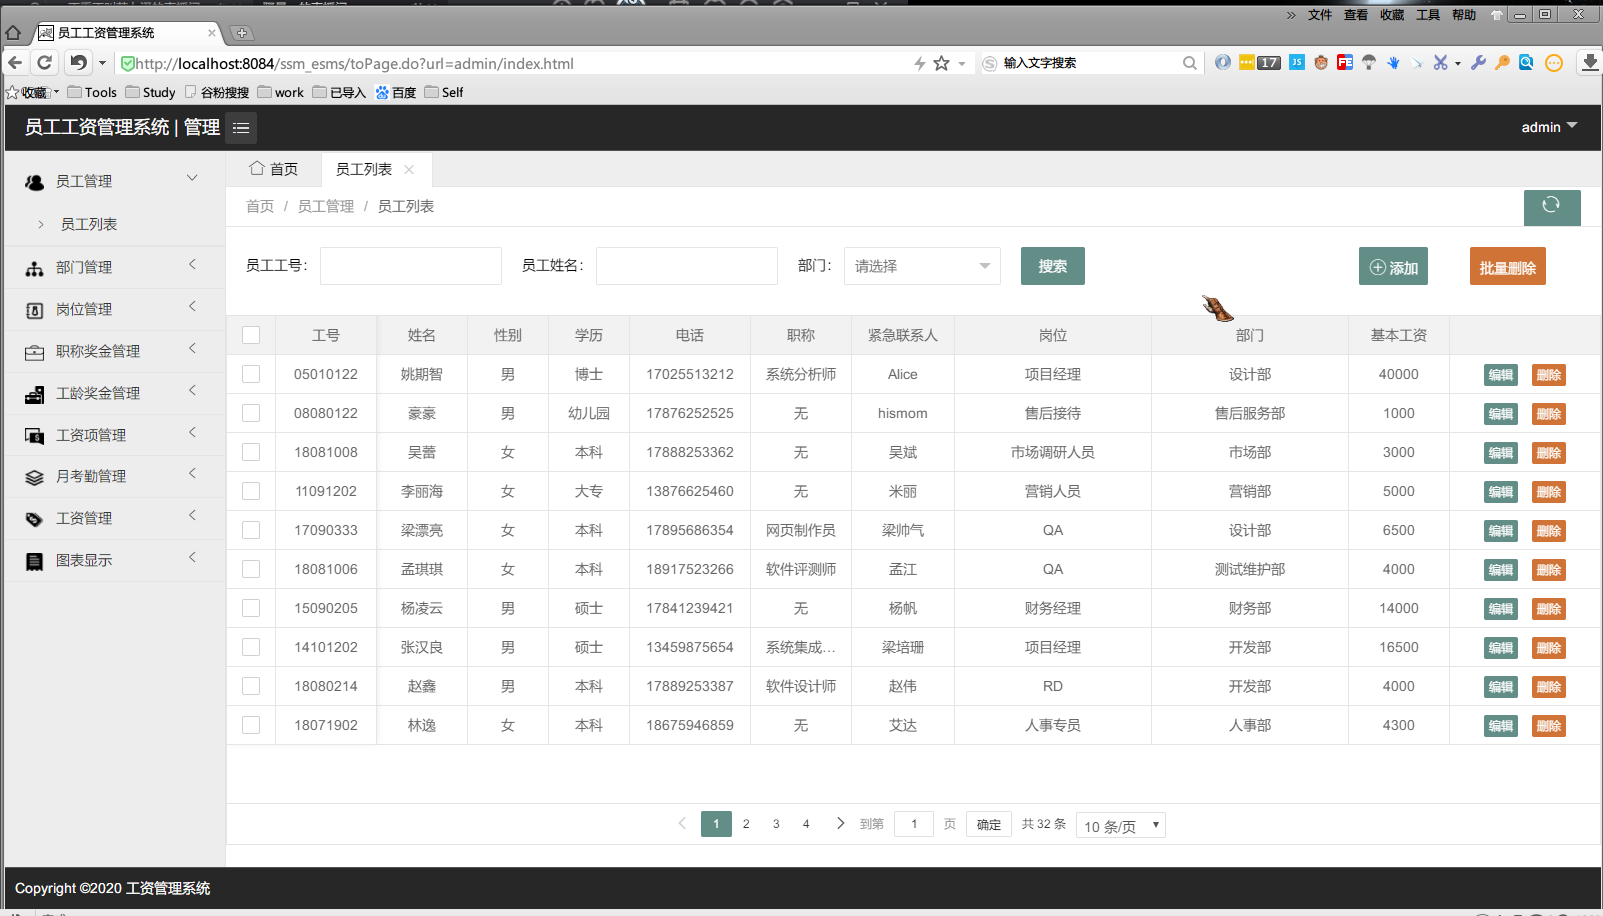The width and height of the screenshot is (1603, 916).
Task: Expand the 职称奖金管理 sidebar section
Action: coord(192,348)
